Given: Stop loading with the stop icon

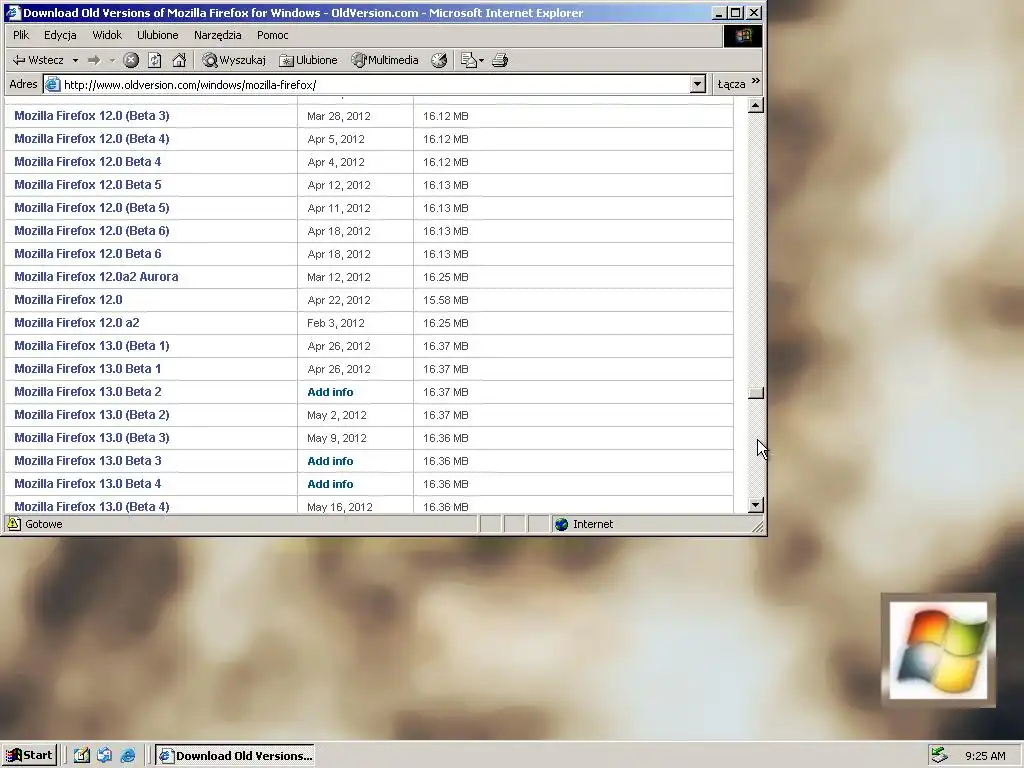Looking at the screenshot, I should (x=131, y=60).
